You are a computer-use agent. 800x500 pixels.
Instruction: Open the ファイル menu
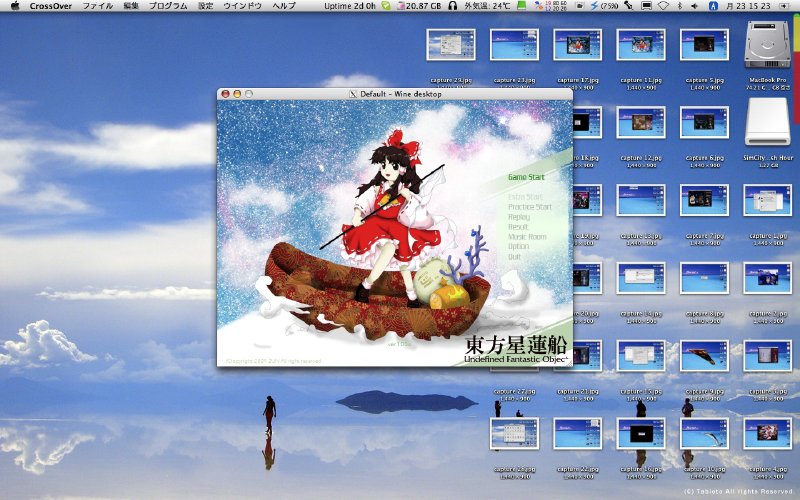[x=98, y=6]
